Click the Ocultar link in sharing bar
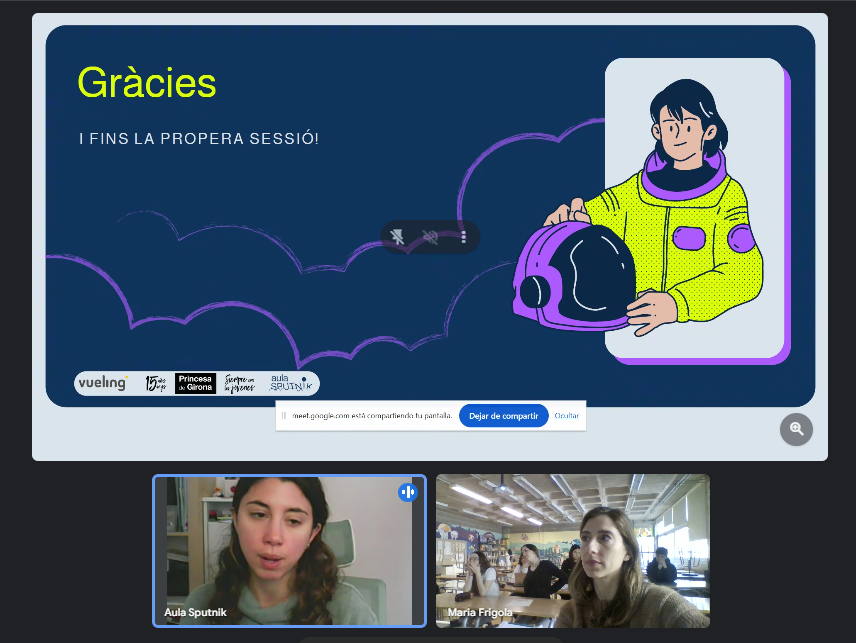The image size is (856, 643). (567, 415)
